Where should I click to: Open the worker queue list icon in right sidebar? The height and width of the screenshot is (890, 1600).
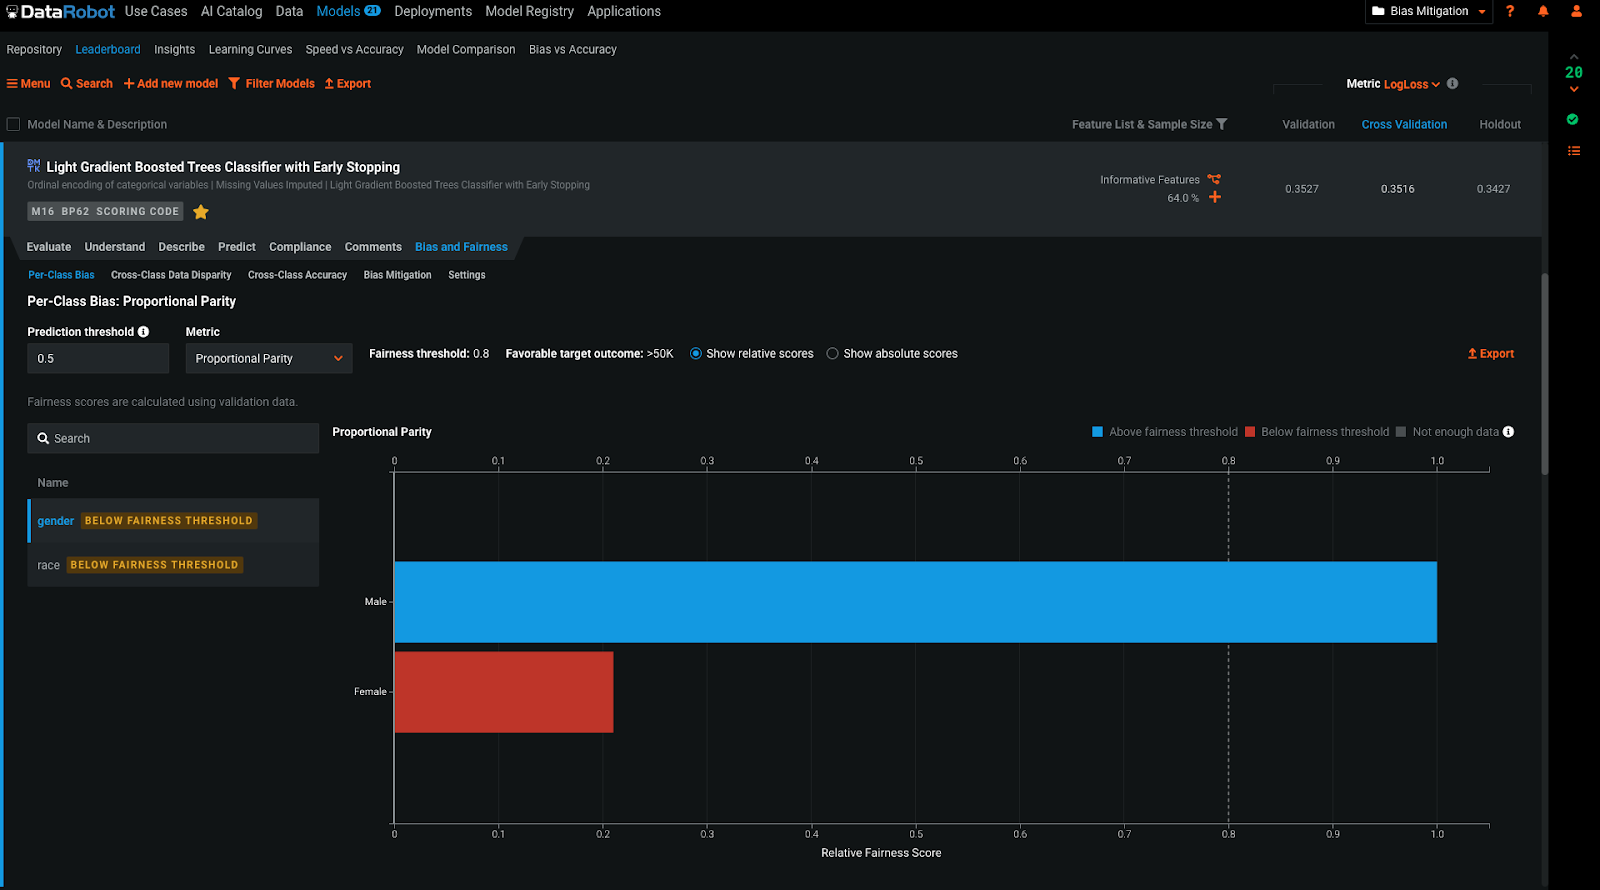coord(1573,151)
